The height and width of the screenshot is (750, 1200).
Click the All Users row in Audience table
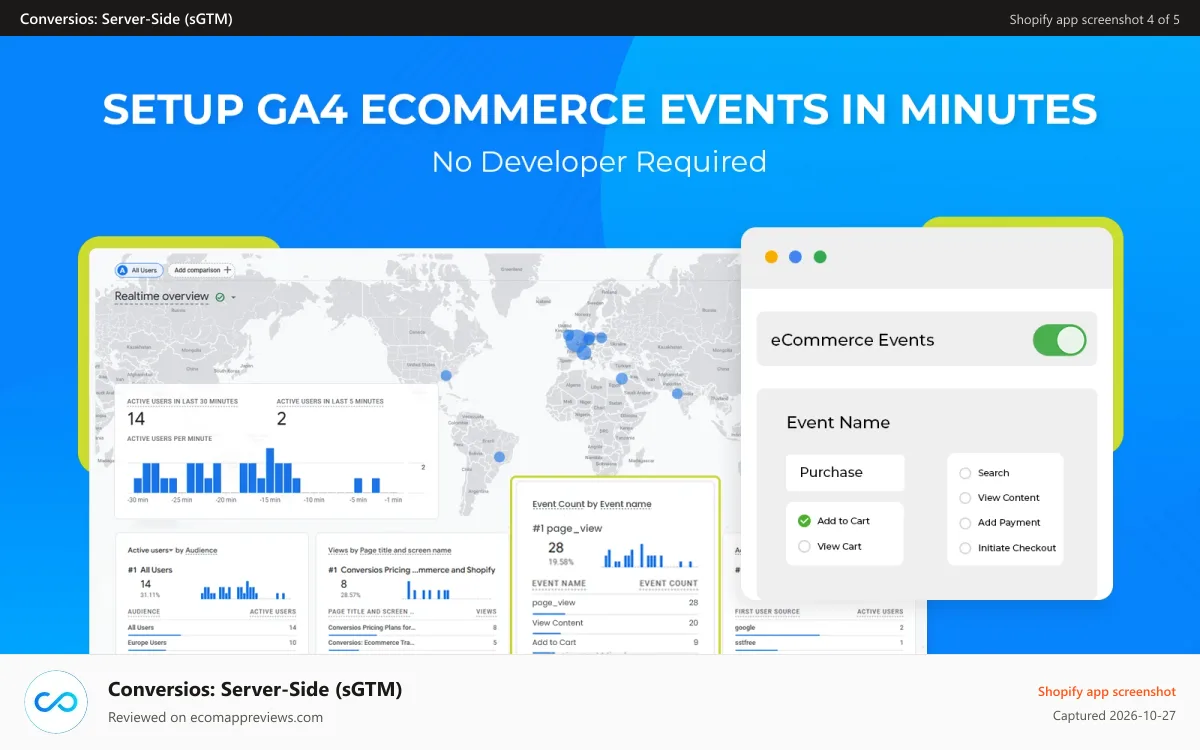[212, 628]
